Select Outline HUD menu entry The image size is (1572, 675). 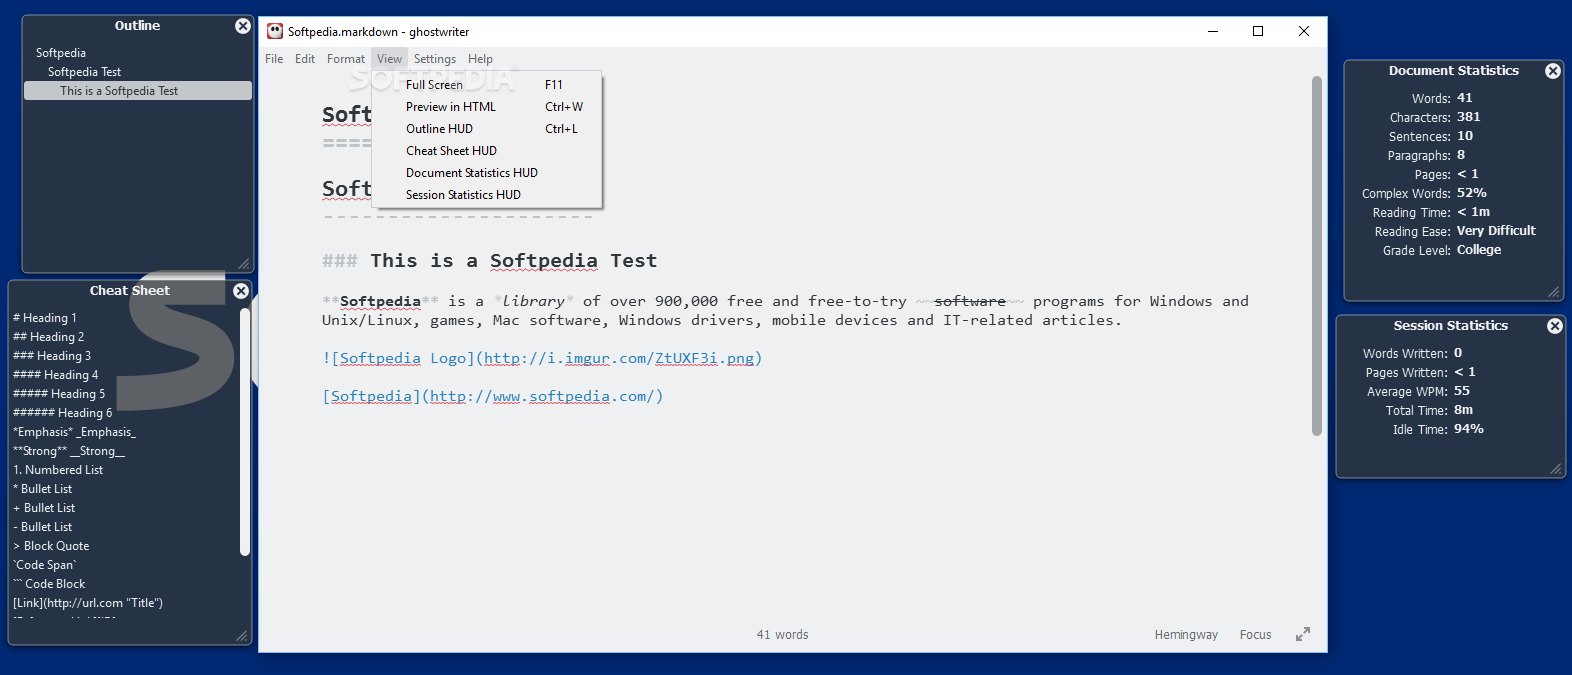[487, 129]
